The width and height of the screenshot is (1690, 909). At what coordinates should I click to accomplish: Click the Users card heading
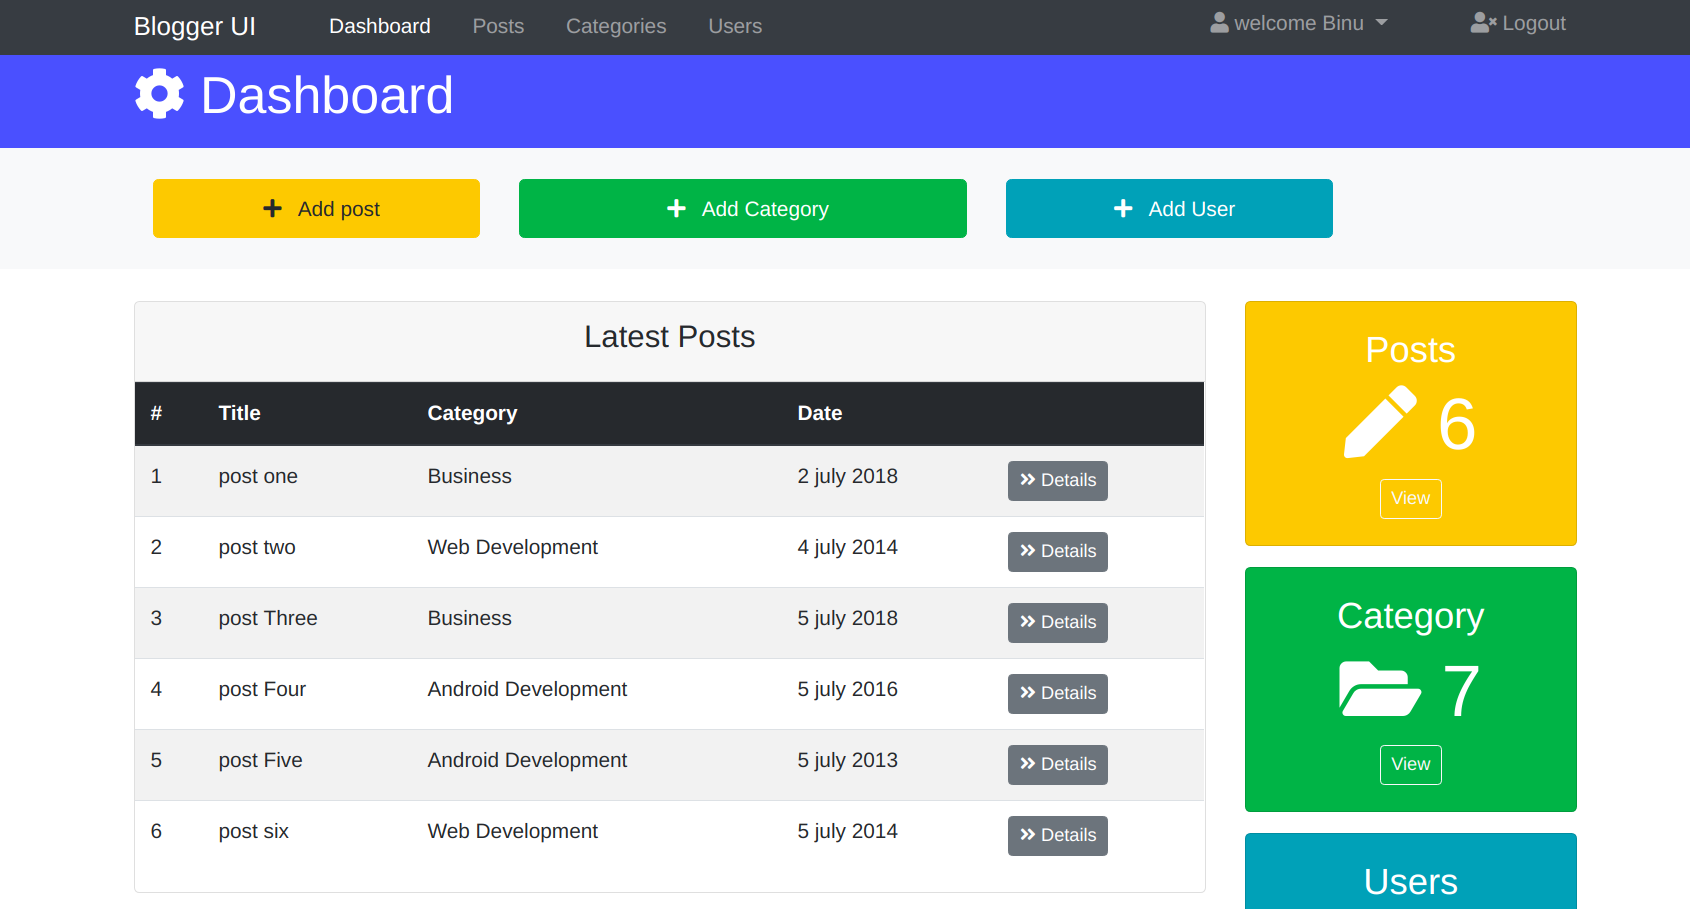coord(1410,881)
